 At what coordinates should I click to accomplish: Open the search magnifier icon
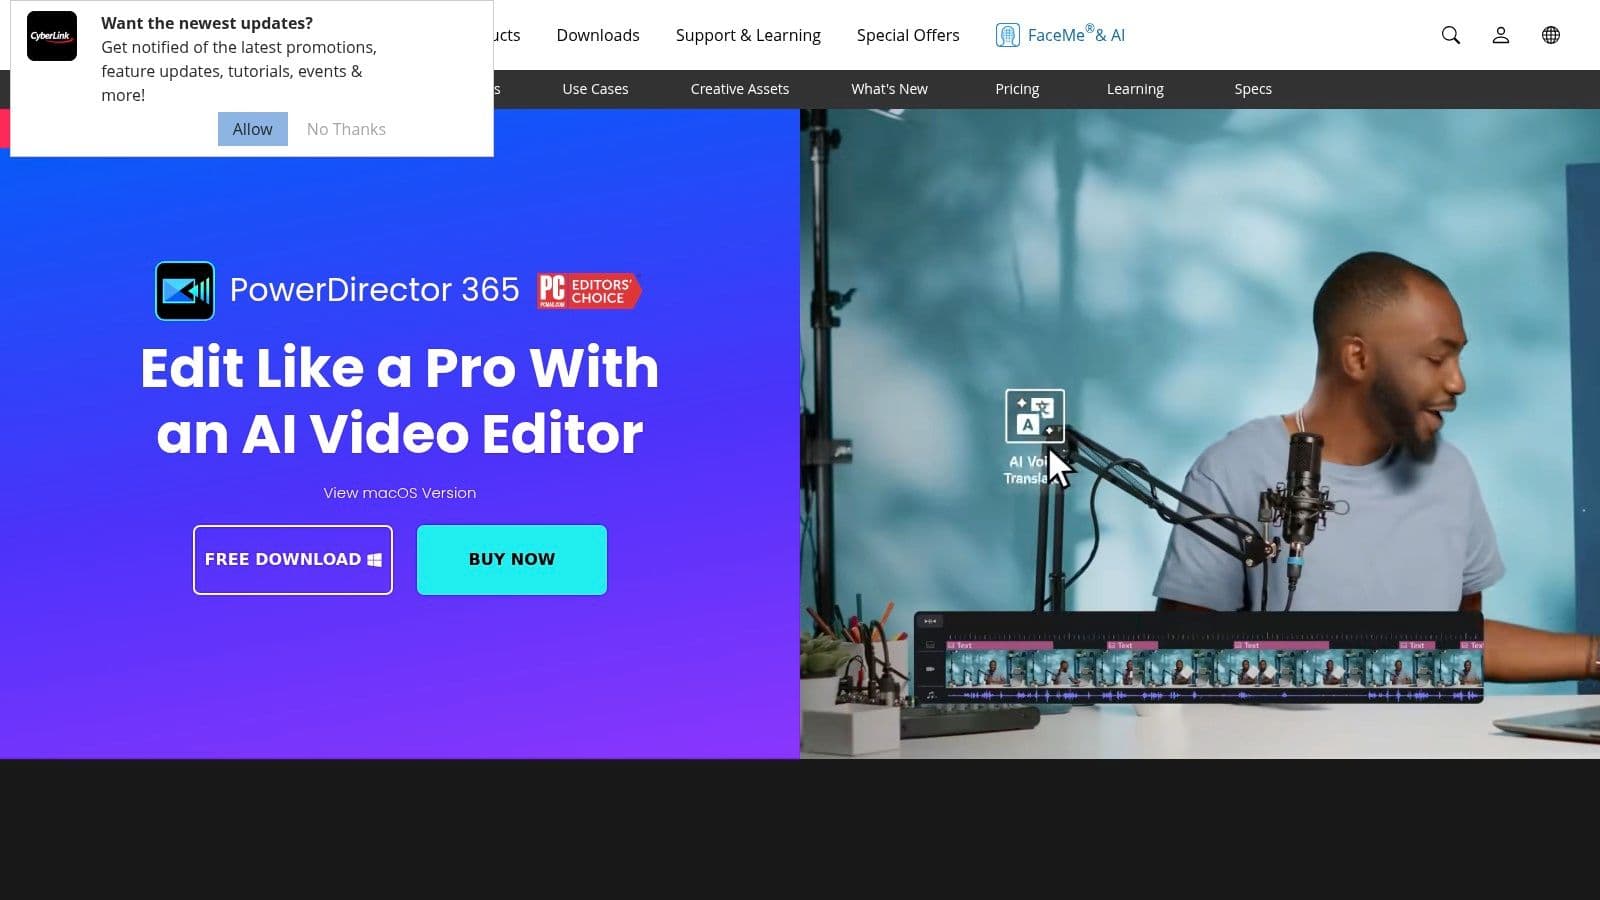pyautogui.click(x=1450, y=35)
